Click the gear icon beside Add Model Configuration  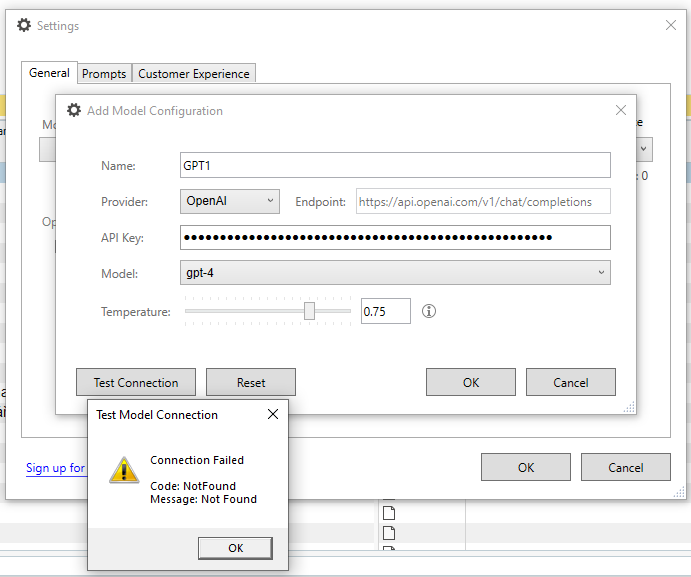74,110
